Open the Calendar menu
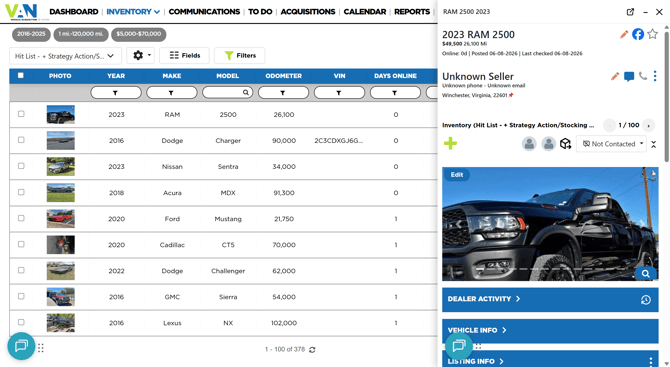Image resolution: width=670 pixels, height=367 pixels. 365,12
